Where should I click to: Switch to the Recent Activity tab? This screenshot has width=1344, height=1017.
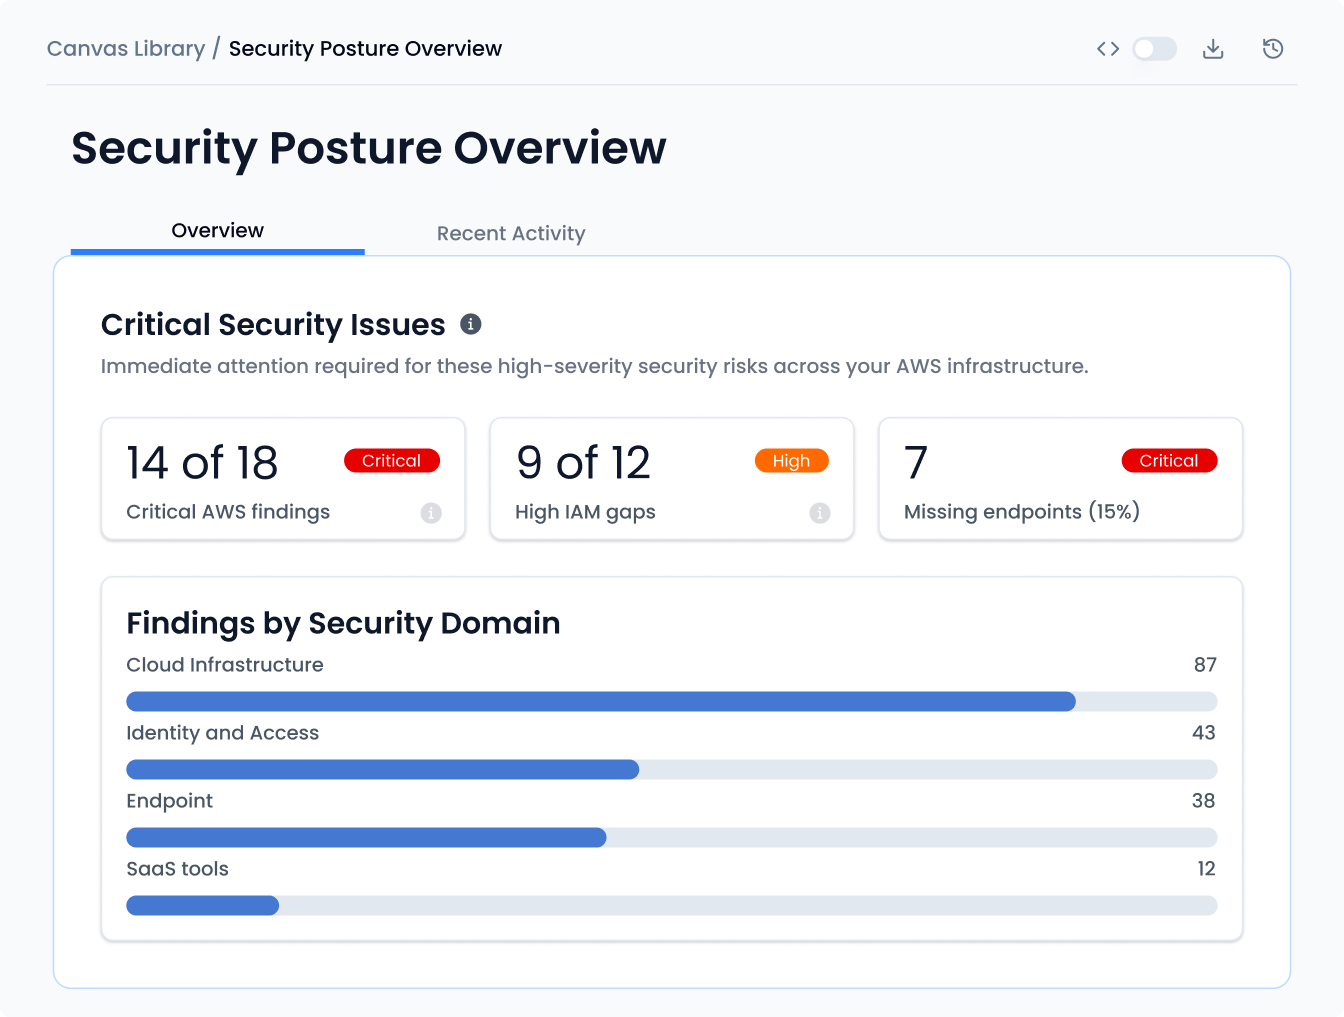[510, 234]
